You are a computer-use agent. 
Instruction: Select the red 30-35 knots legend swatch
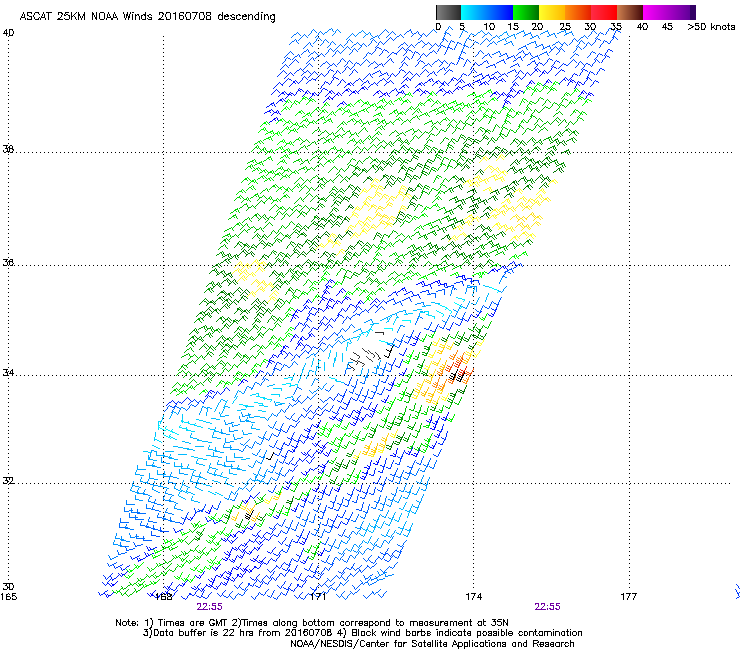click(x=604, y=12)
